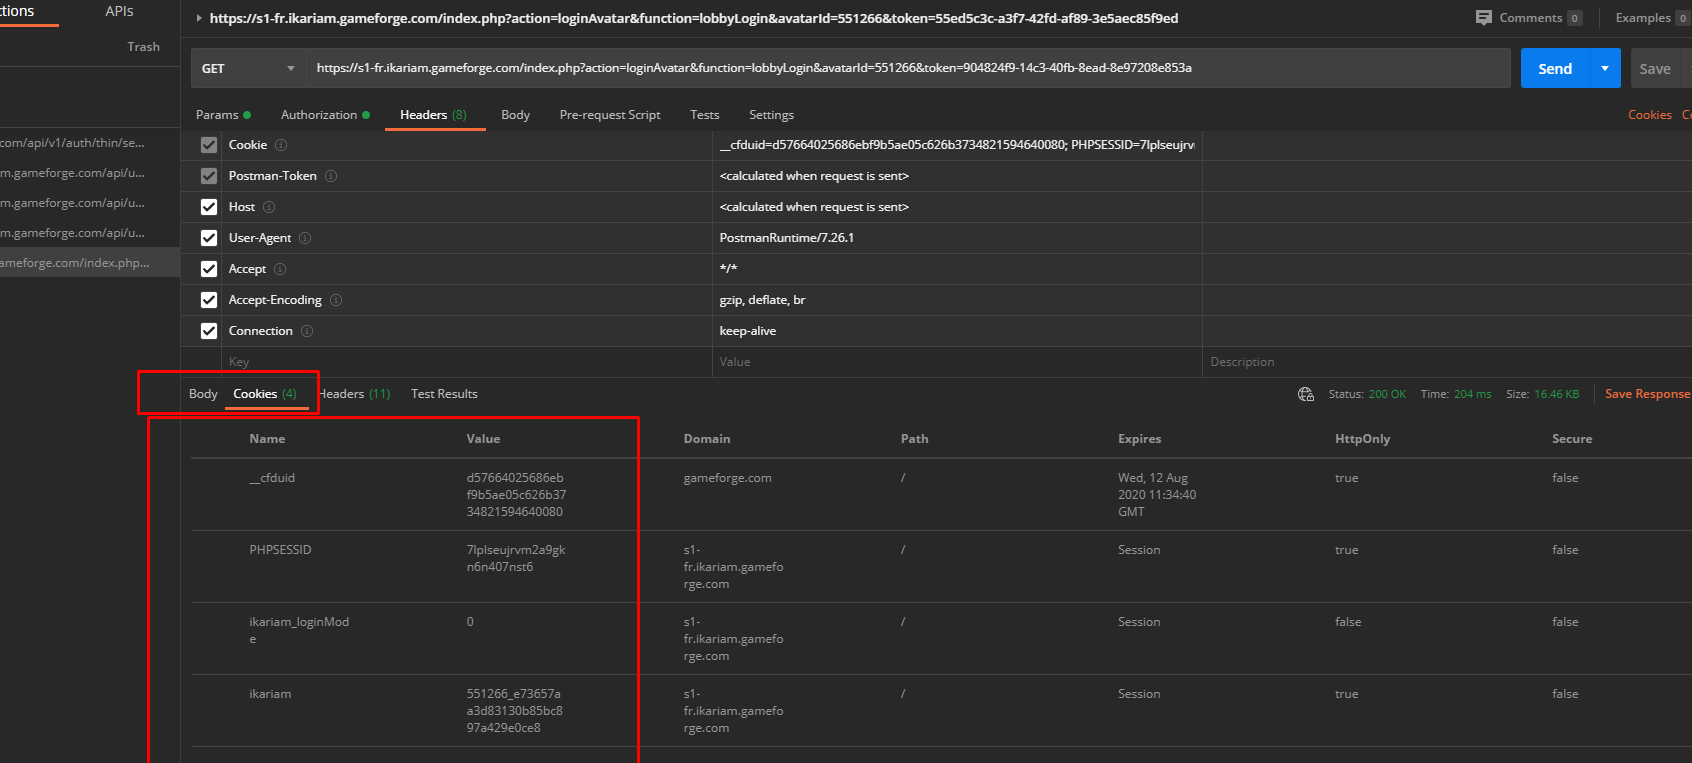Screen dimensions: 1692x763
Task: Disable the Accept header checkbox
Action: coord(209,269)
